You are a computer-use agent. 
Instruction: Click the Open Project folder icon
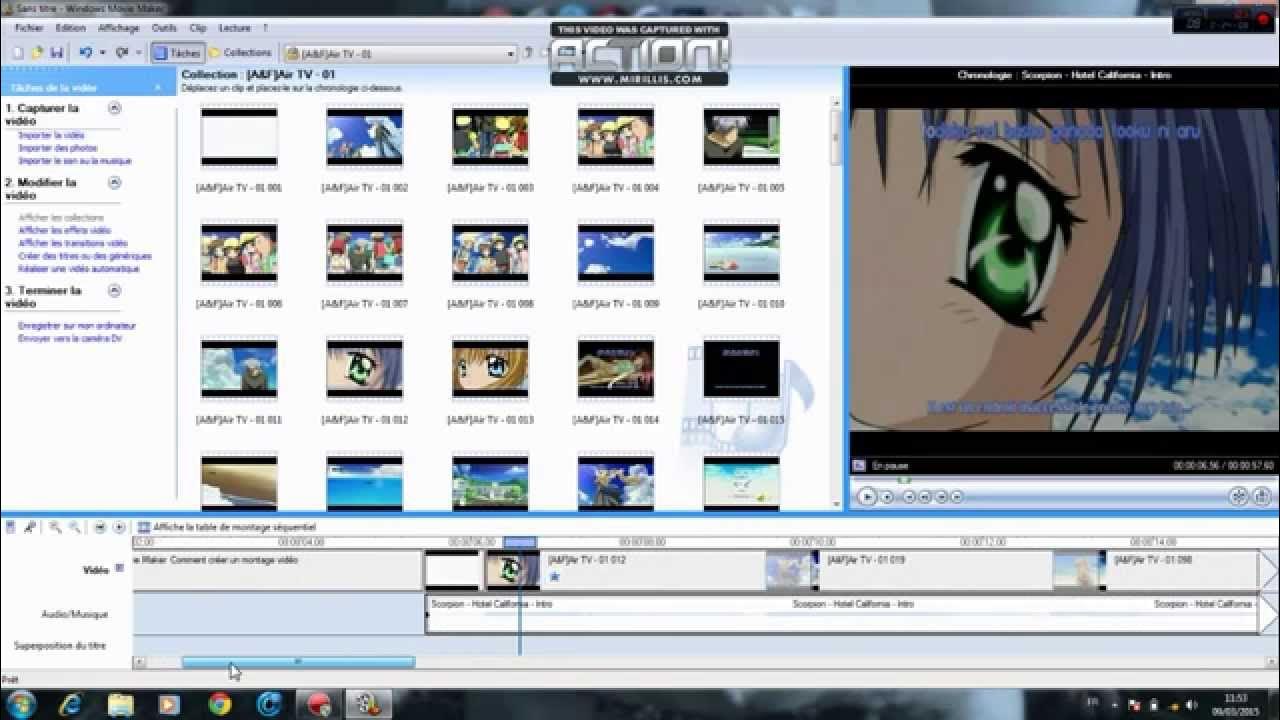(x=37, y=53)
